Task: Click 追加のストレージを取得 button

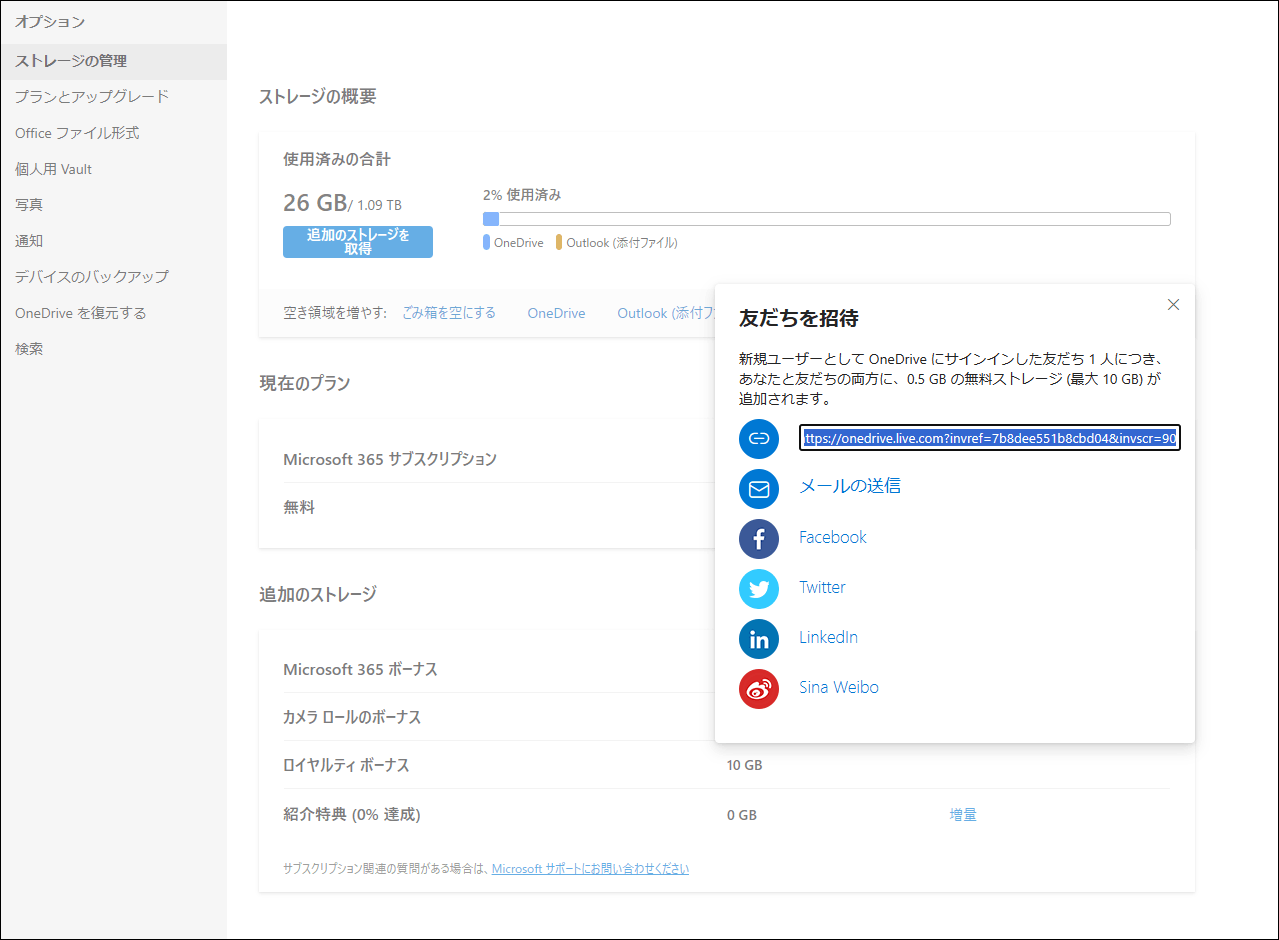Action: click(x=358, y=242)
